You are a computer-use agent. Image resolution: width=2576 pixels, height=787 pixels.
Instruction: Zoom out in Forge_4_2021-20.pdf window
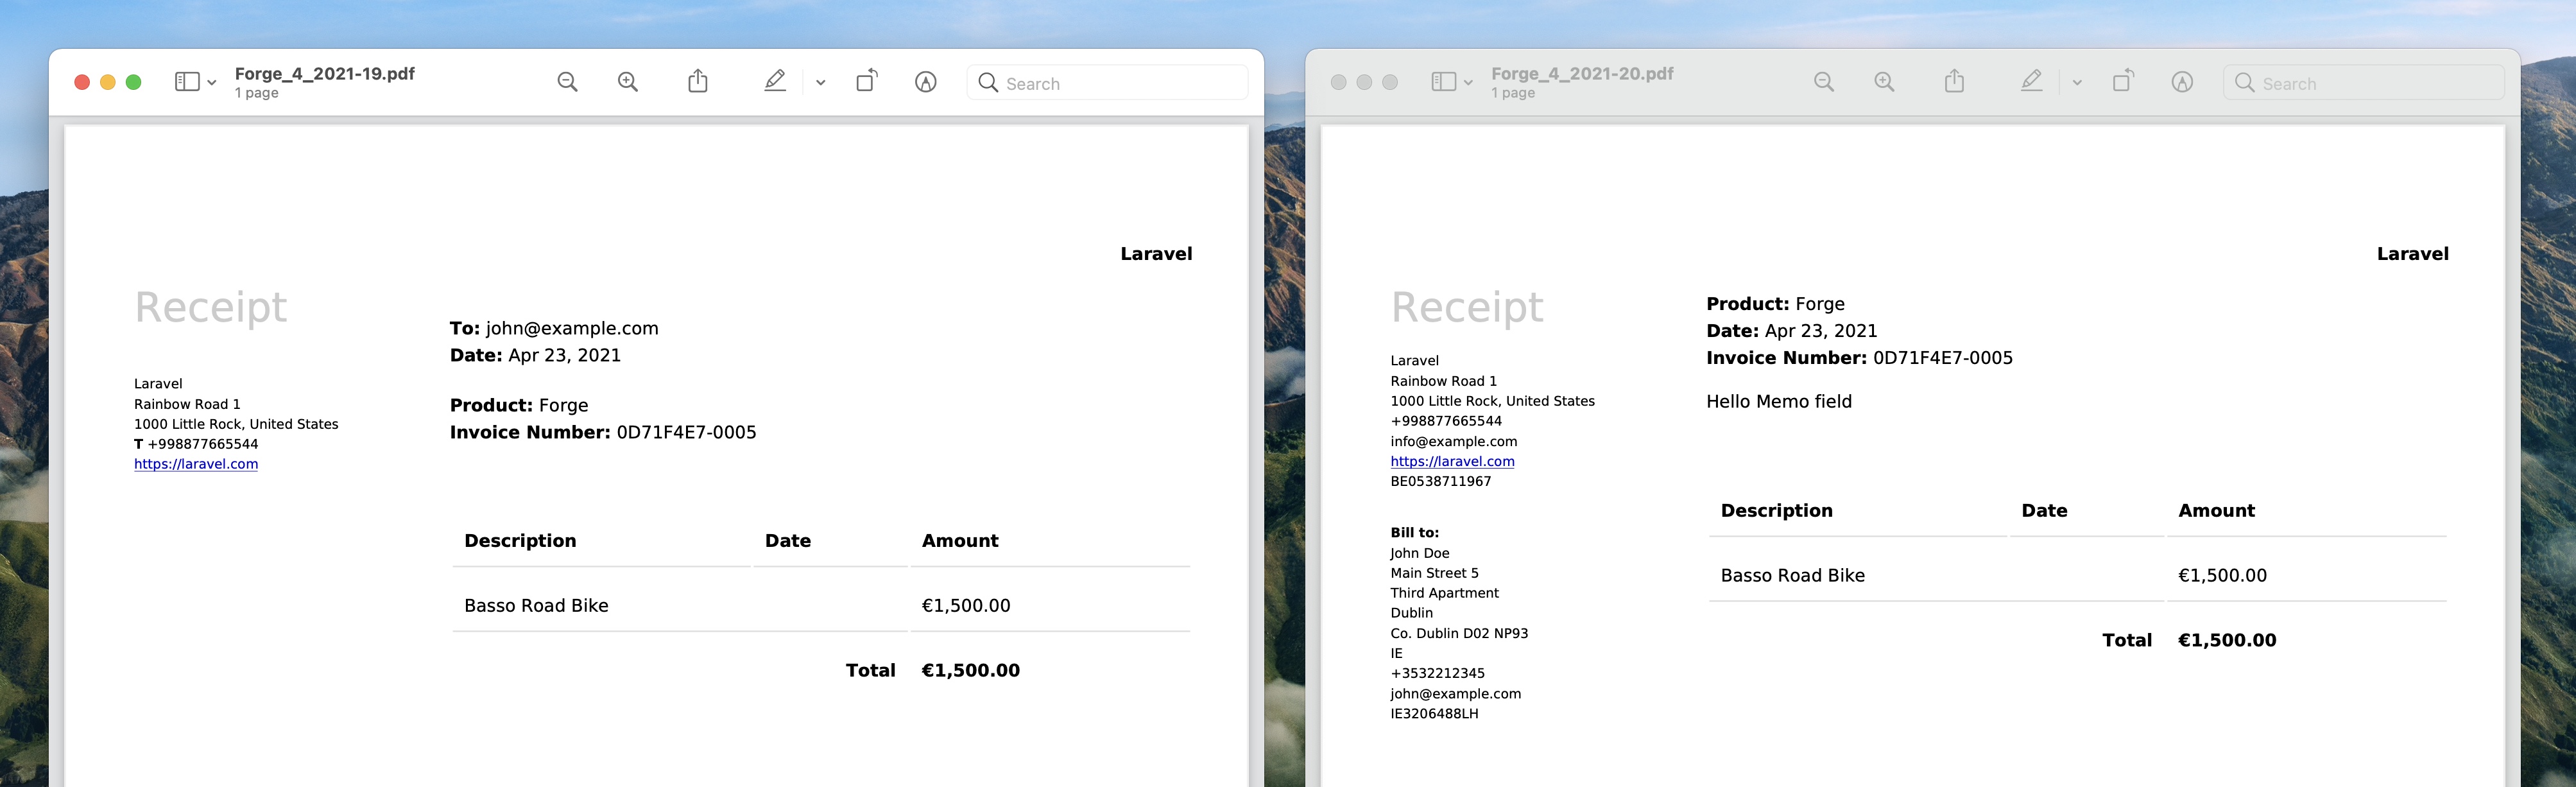pyautogui.click(x=1823, y=82)
